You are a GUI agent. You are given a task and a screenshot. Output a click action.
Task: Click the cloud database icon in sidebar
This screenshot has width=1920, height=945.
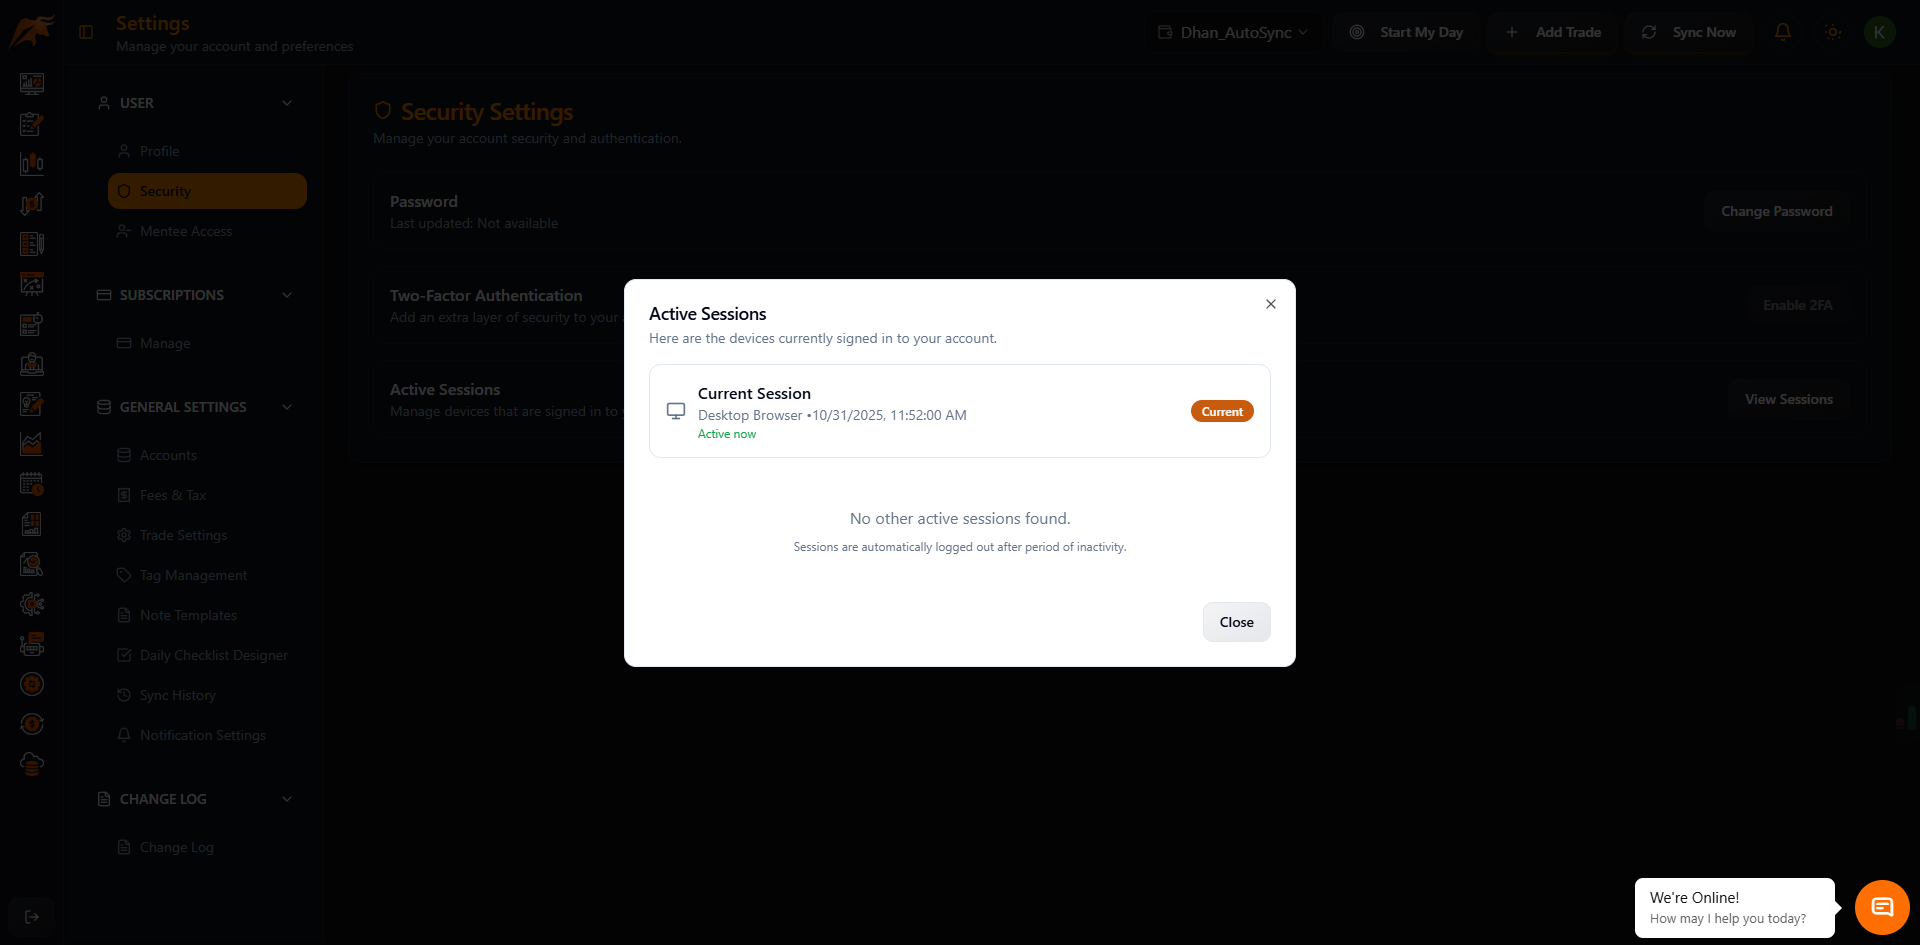pos(32,763)
